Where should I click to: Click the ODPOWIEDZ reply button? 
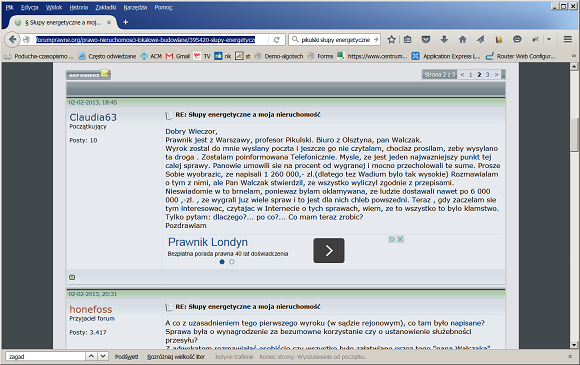coord(88,75)
